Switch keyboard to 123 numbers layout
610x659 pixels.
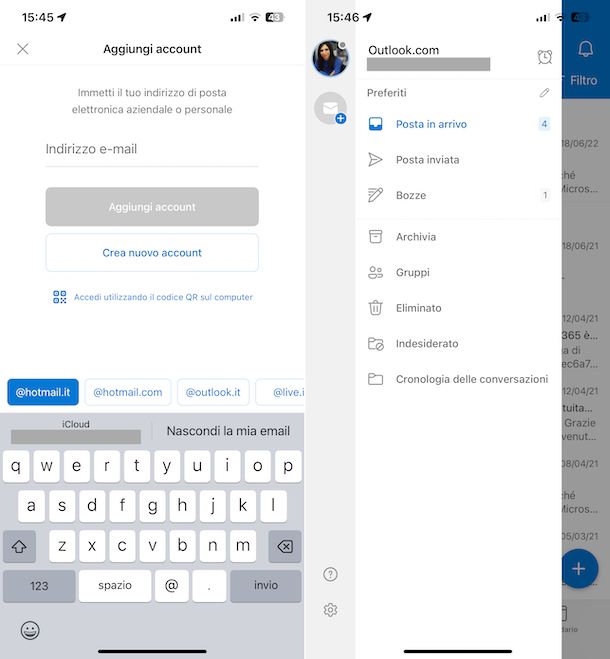(x=39, y=585)
